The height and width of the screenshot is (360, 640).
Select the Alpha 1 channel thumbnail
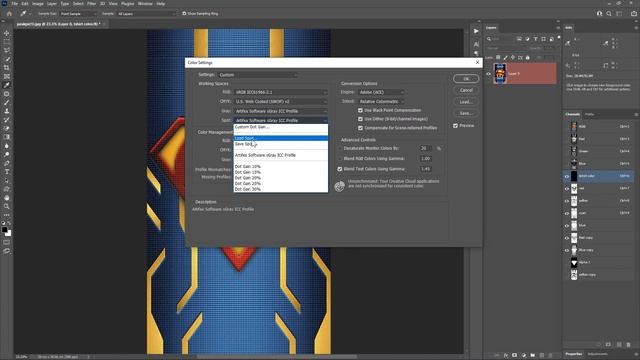[x=574, y=262]
